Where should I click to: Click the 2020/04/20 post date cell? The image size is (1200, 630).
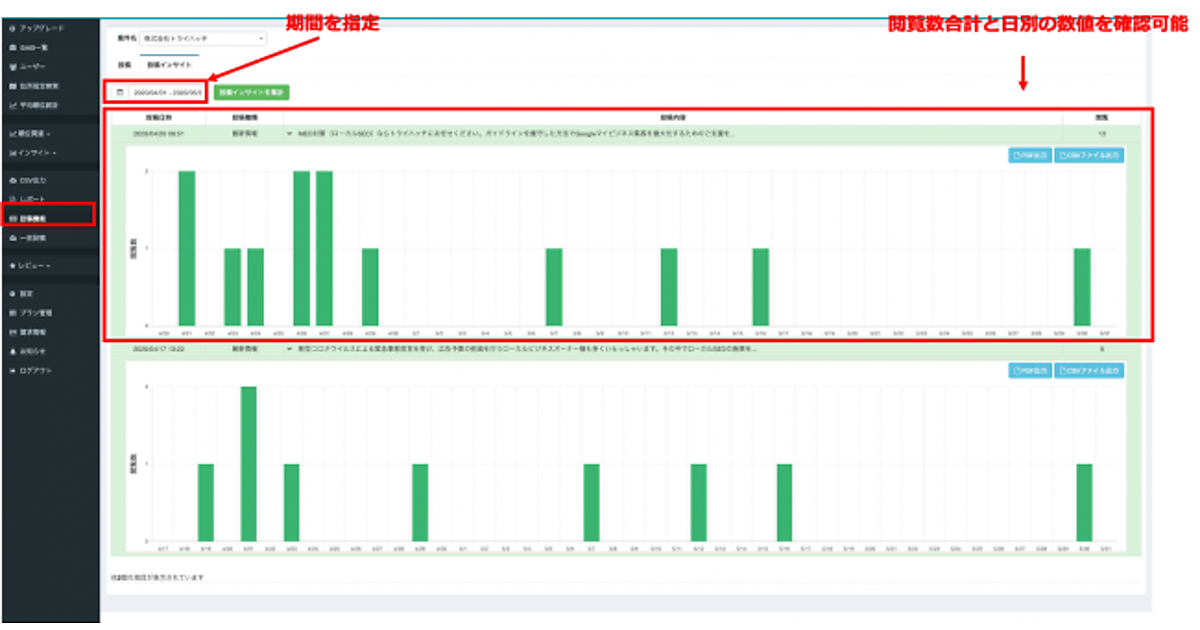157,132
